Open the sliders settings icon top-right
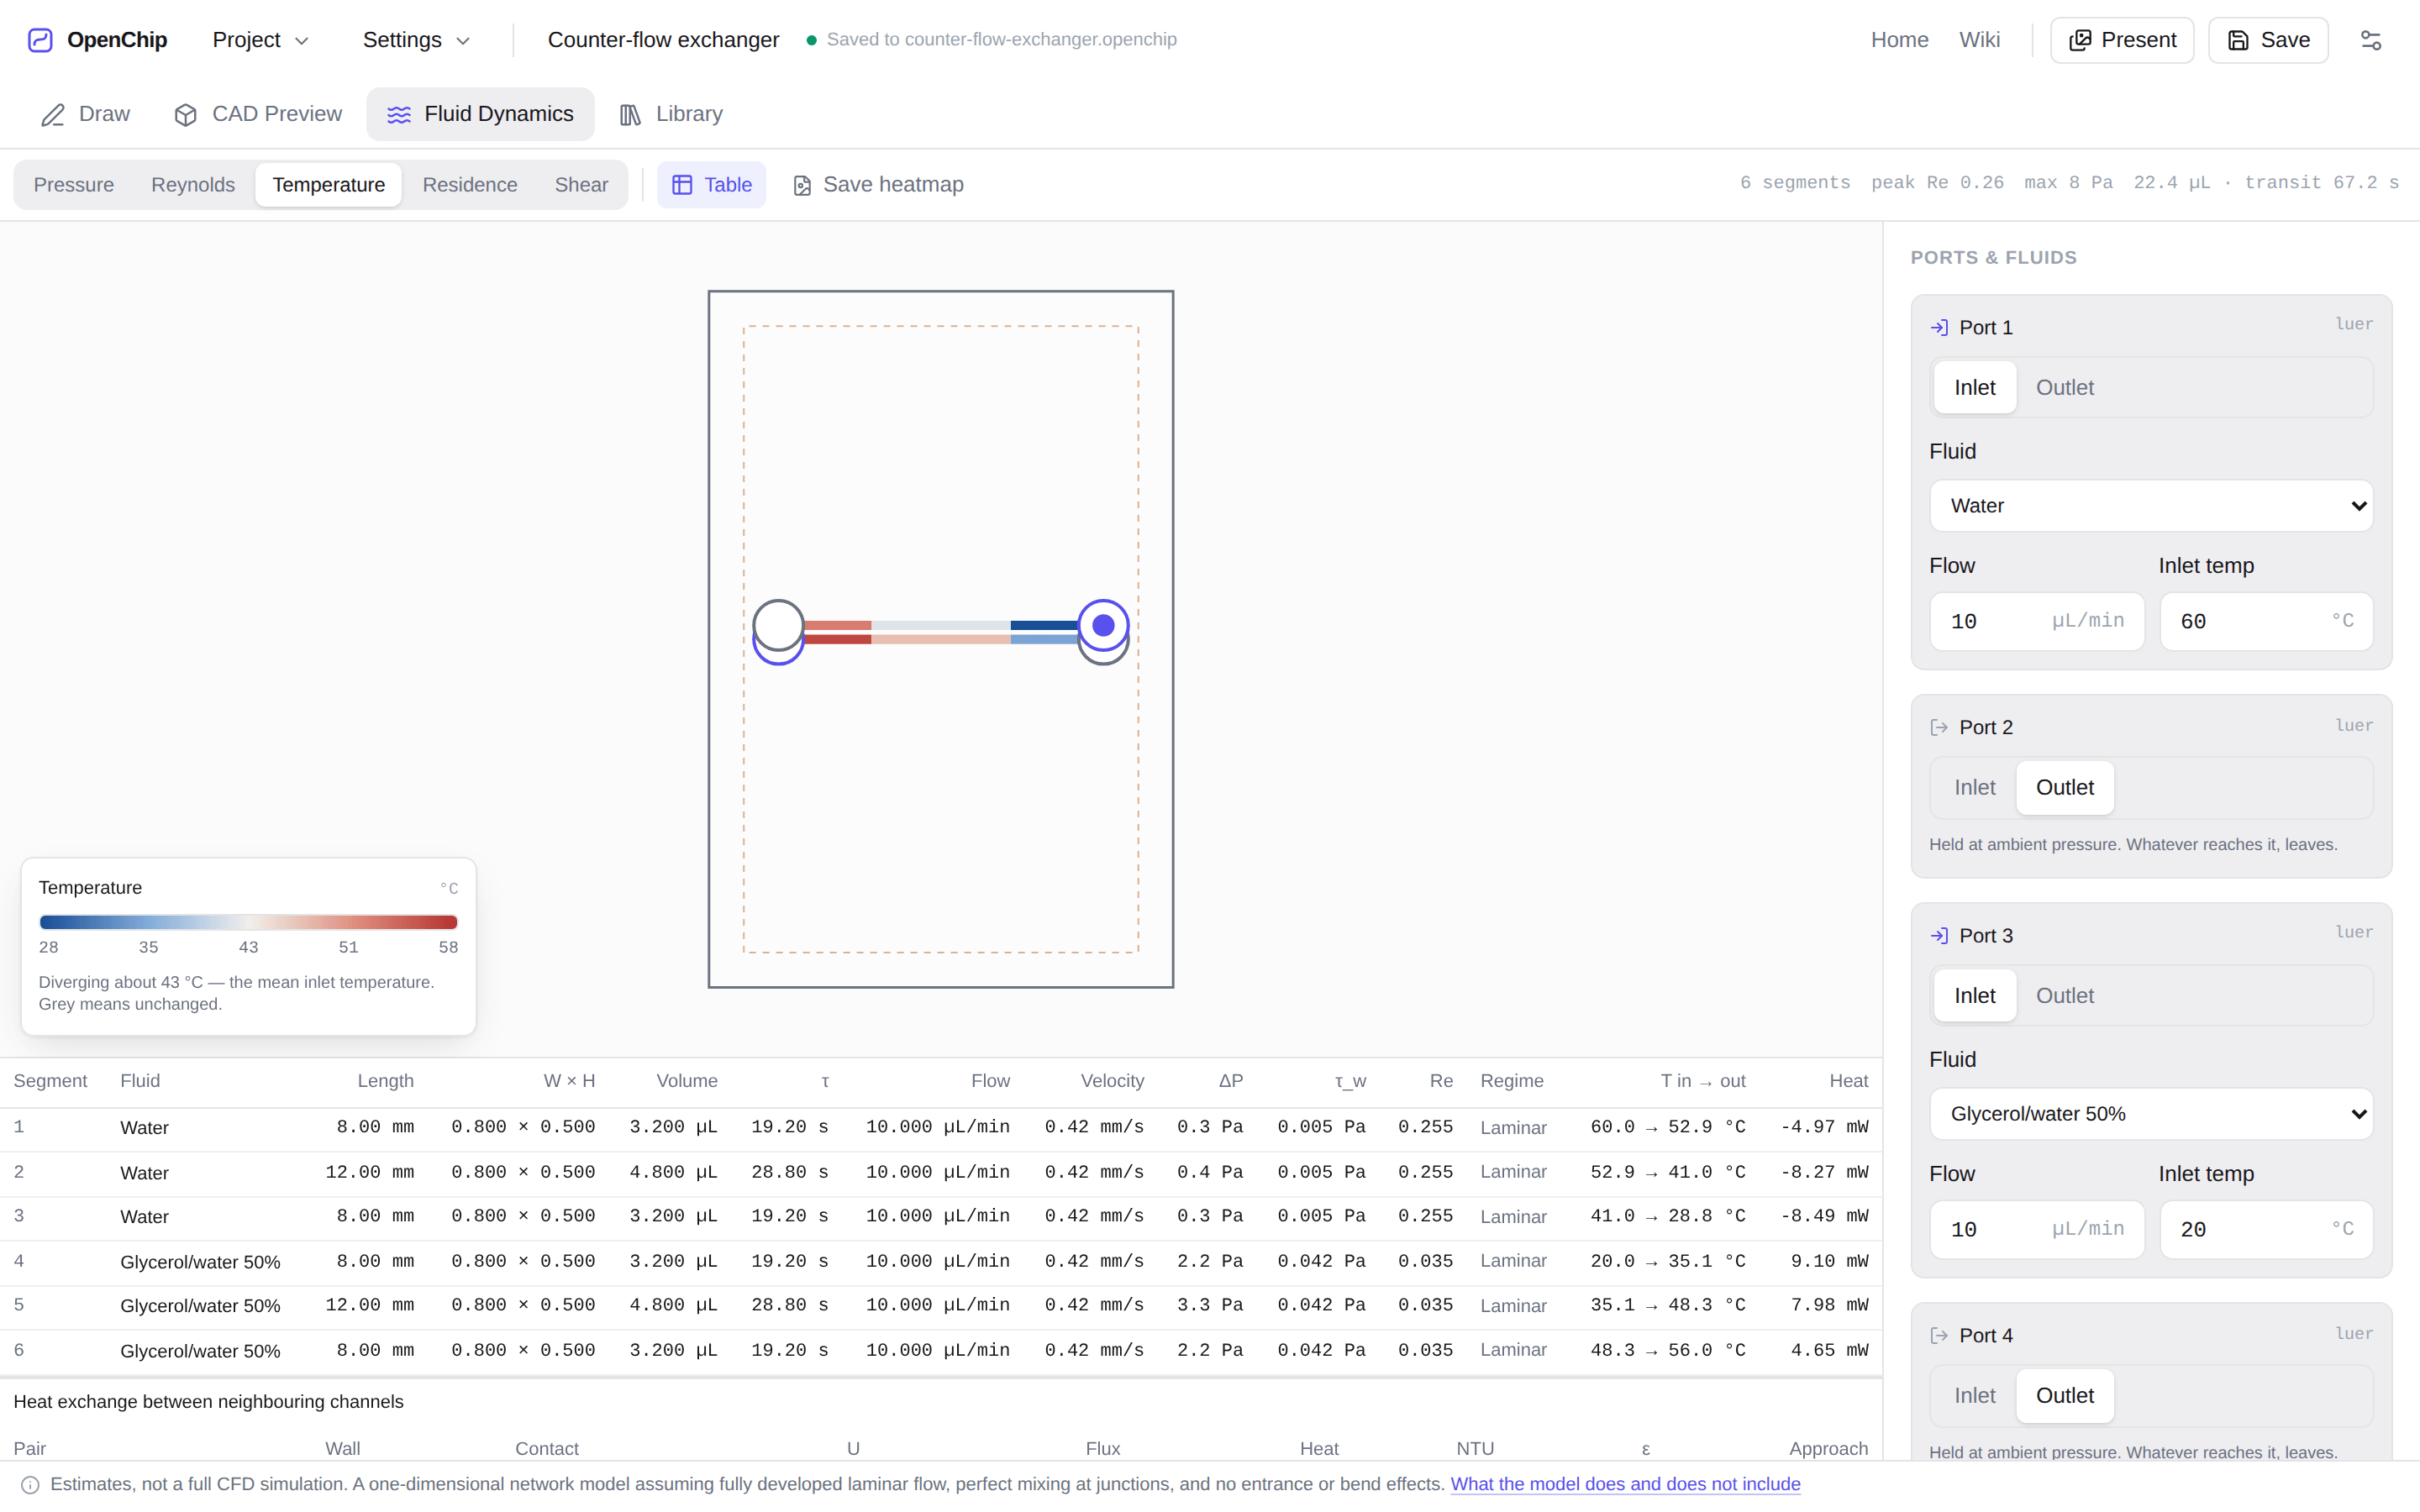Image resolution: width=2420 pixels, height=1512 pixels. 2371,40
